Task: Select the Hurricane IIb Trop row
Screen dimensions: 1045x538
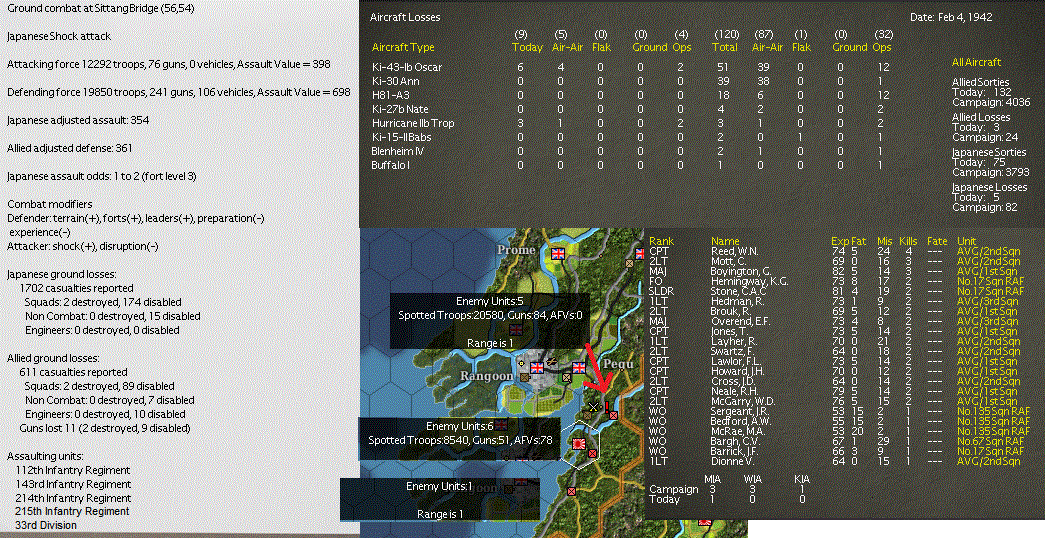Action: click(633, 123)
